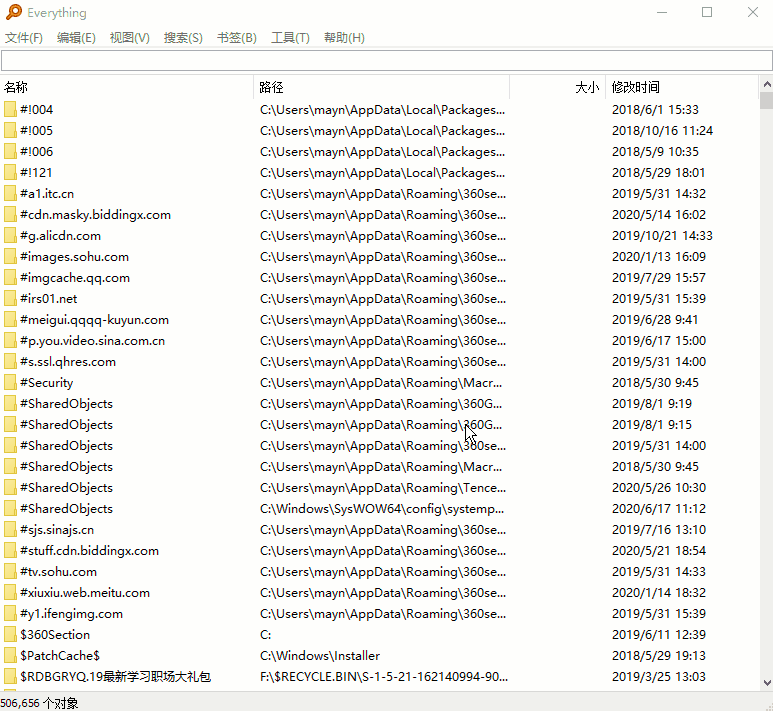Screen dimensions: 773x711
Task: Sort by the 名称 column header
Action: coord(127,87)
